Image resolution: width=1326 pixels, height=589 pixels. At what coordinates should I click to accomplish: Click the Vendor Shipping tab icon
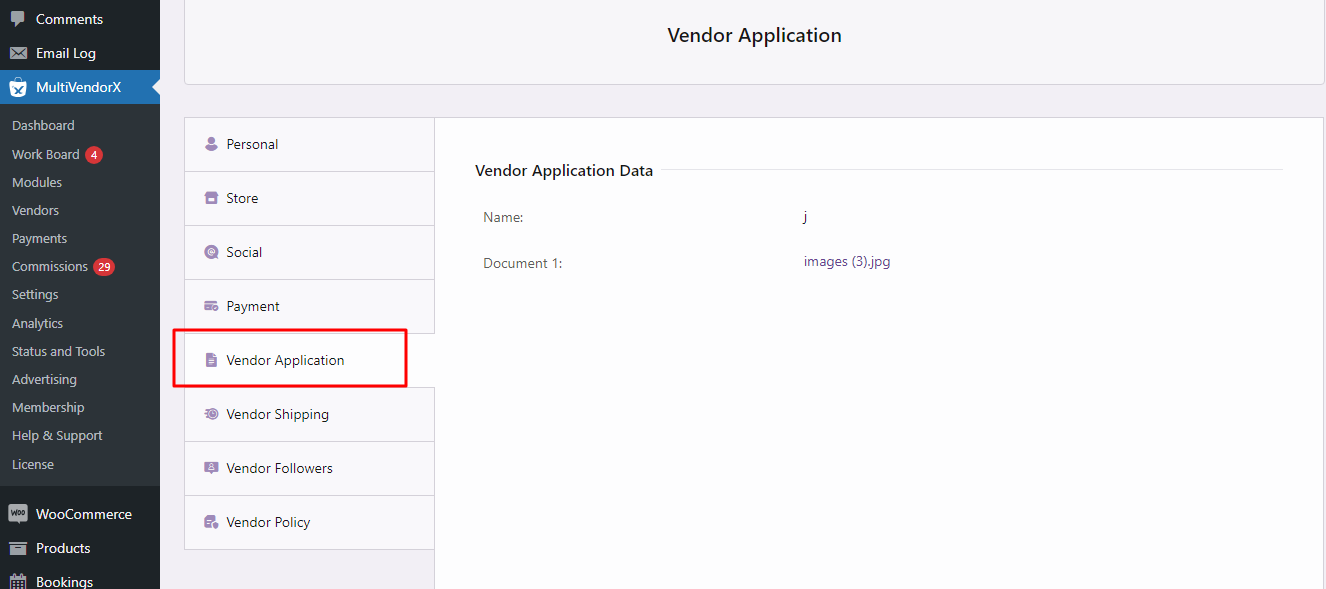pyautogui.click(x=211, y=414)
